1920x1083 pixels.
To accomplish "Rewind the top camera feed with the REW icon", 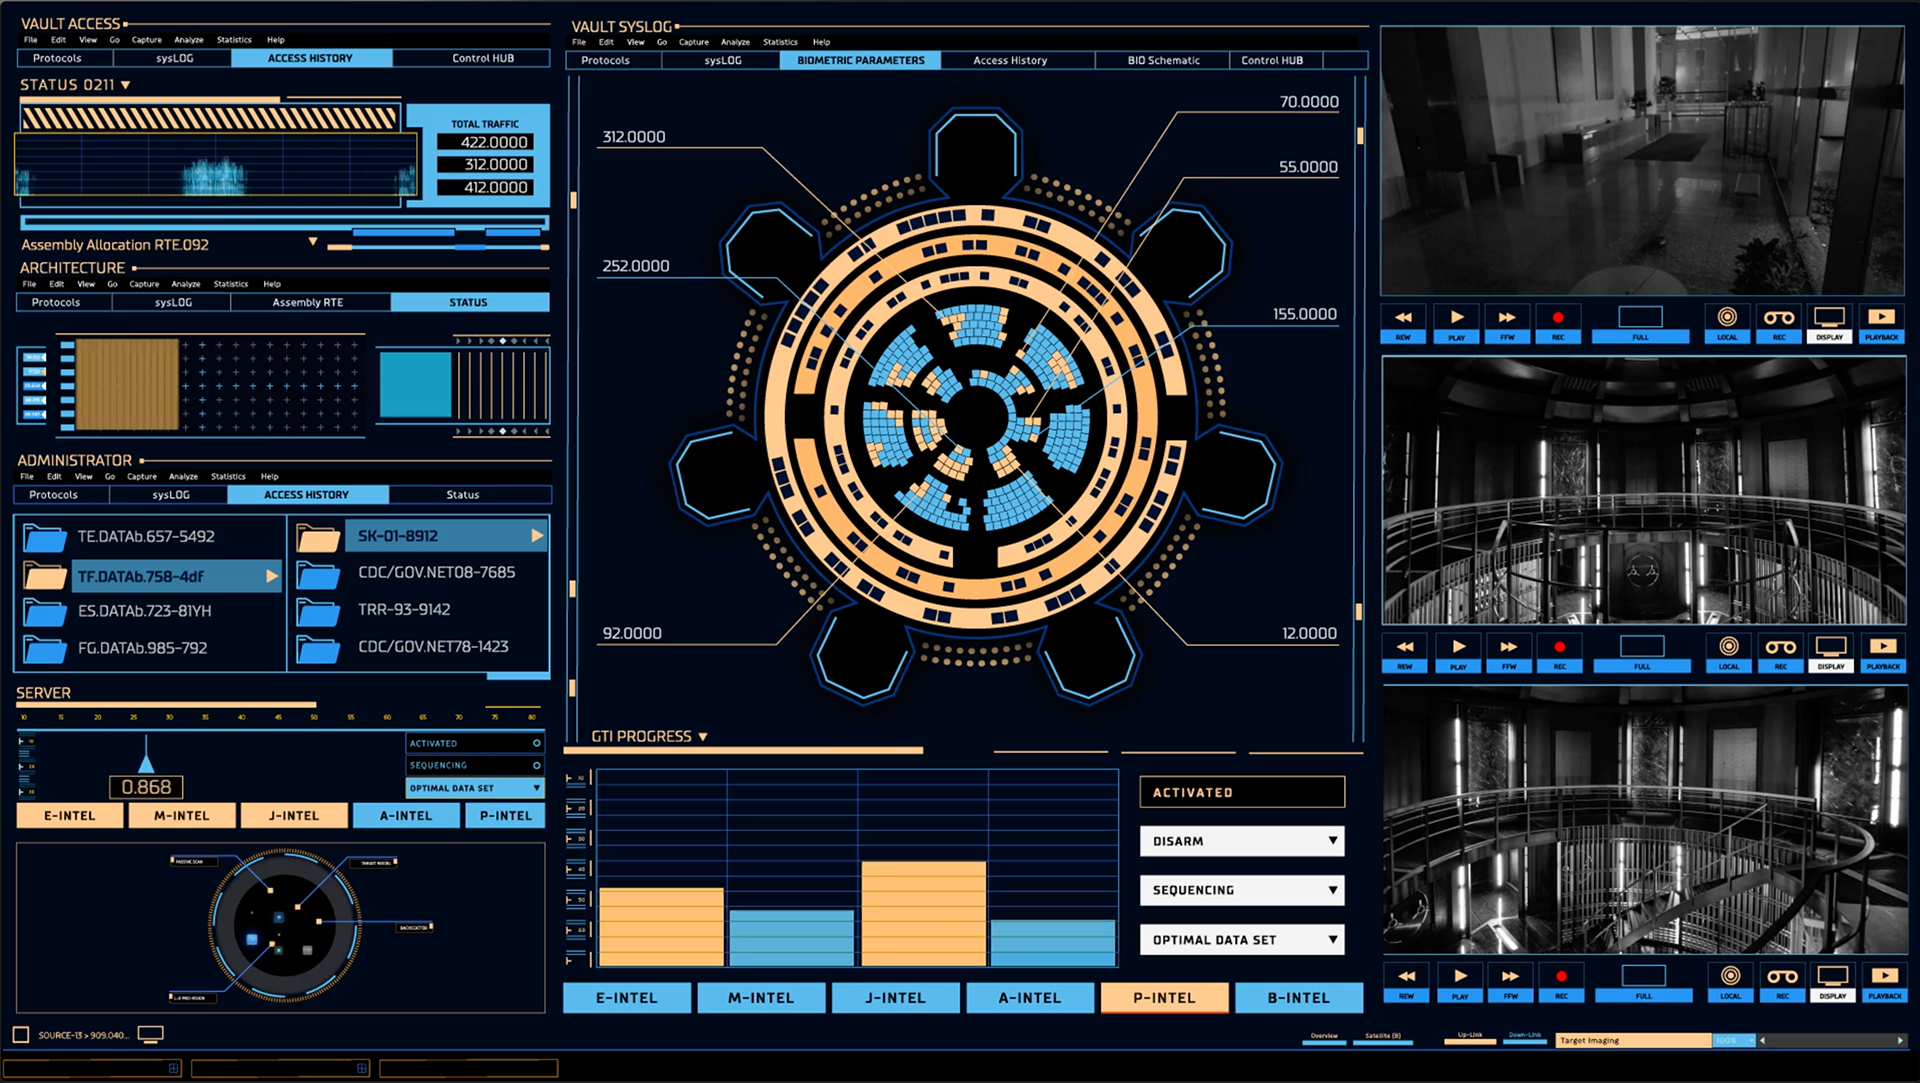I will 1403,318.
